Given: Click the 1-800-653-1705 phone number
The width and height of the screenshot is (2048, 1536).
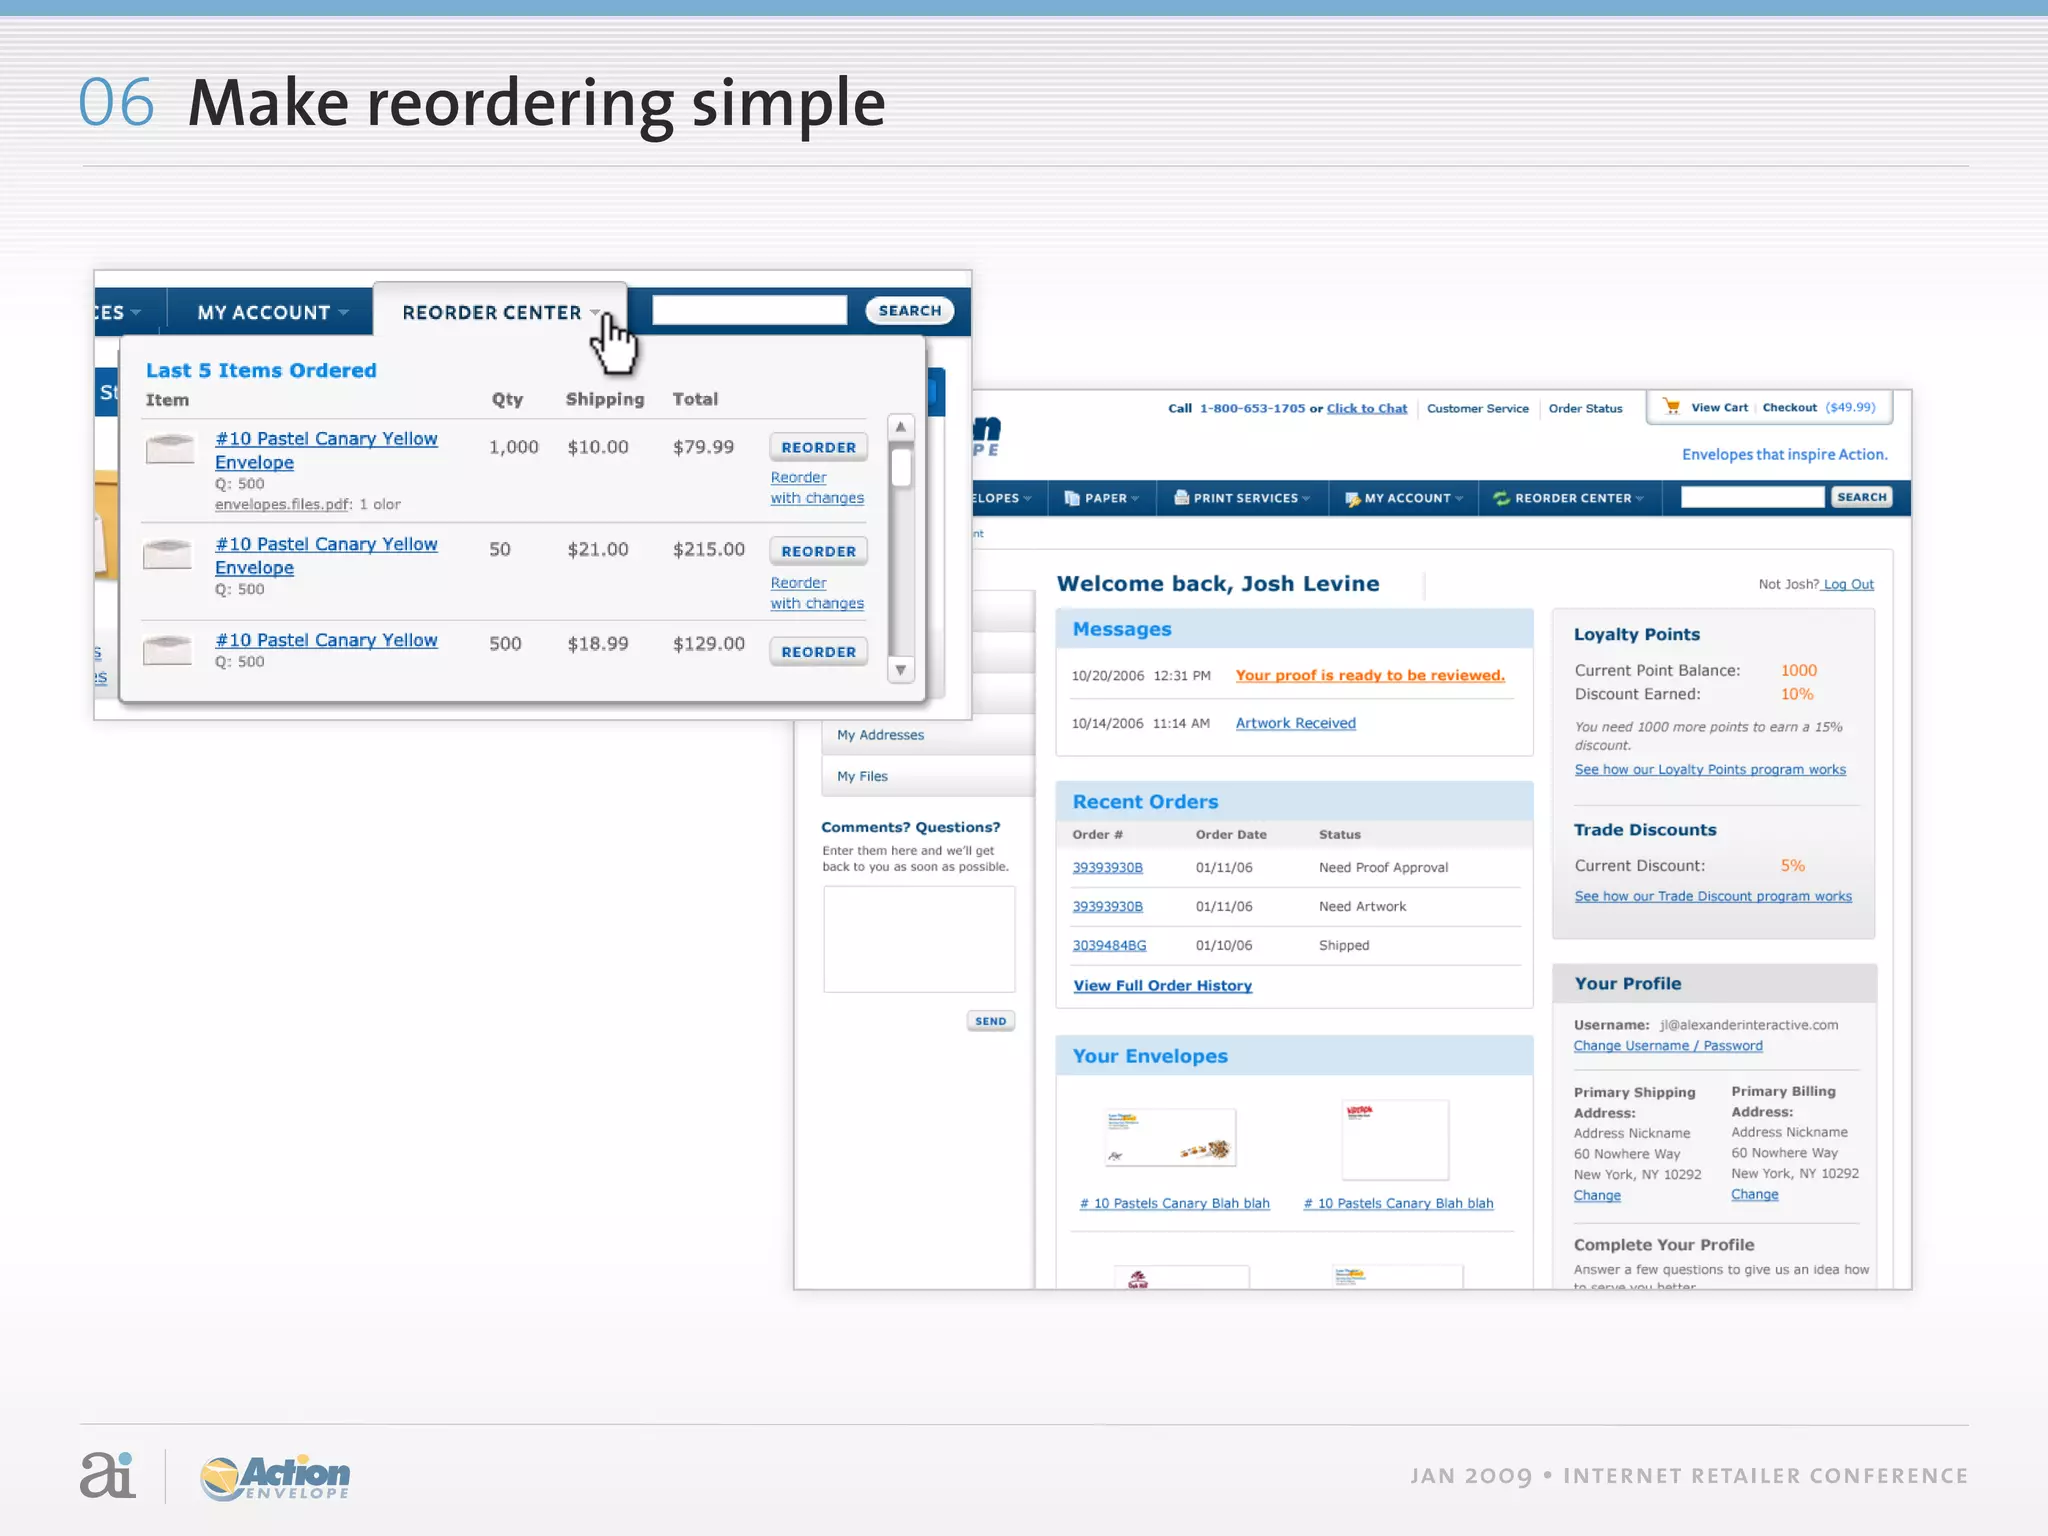Looking at the screenshot, I should [x=1252, y=408].
